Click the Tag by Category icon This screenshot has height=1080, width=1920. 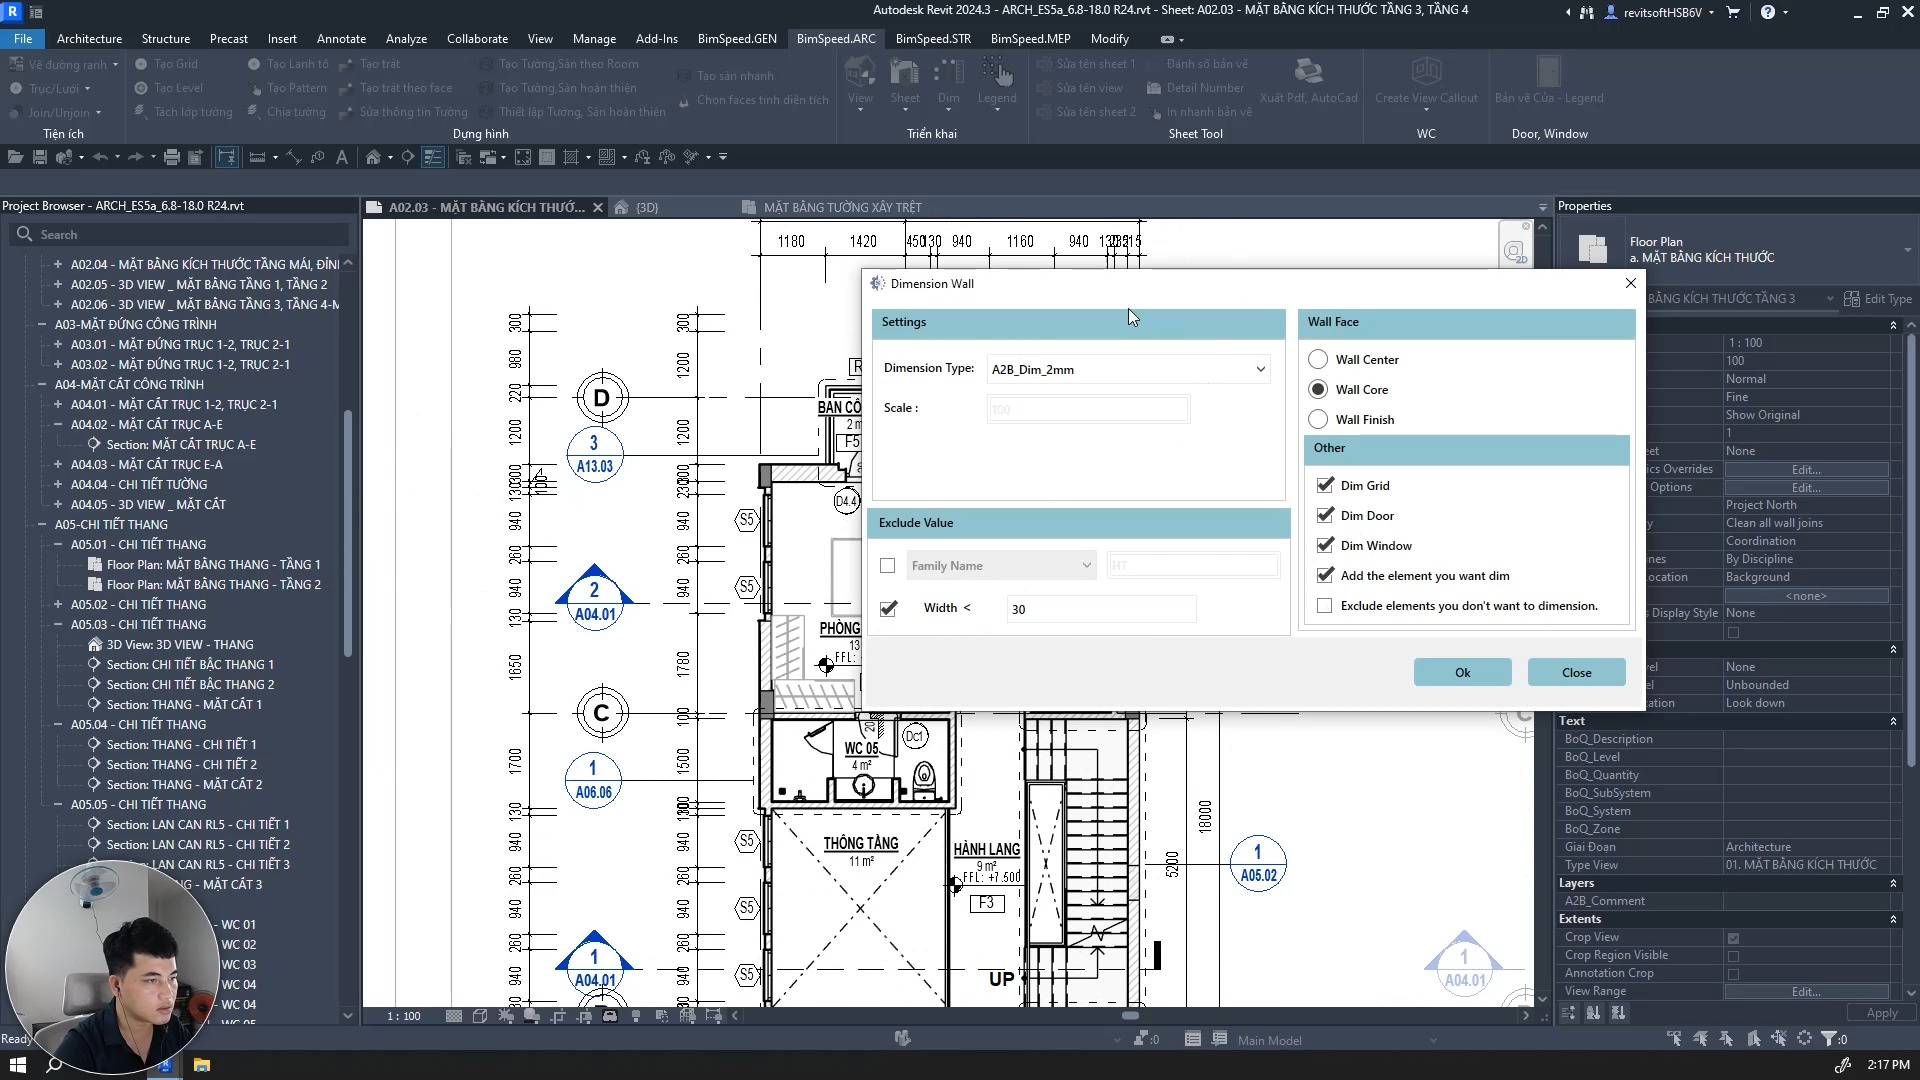(x=318, y=157)
